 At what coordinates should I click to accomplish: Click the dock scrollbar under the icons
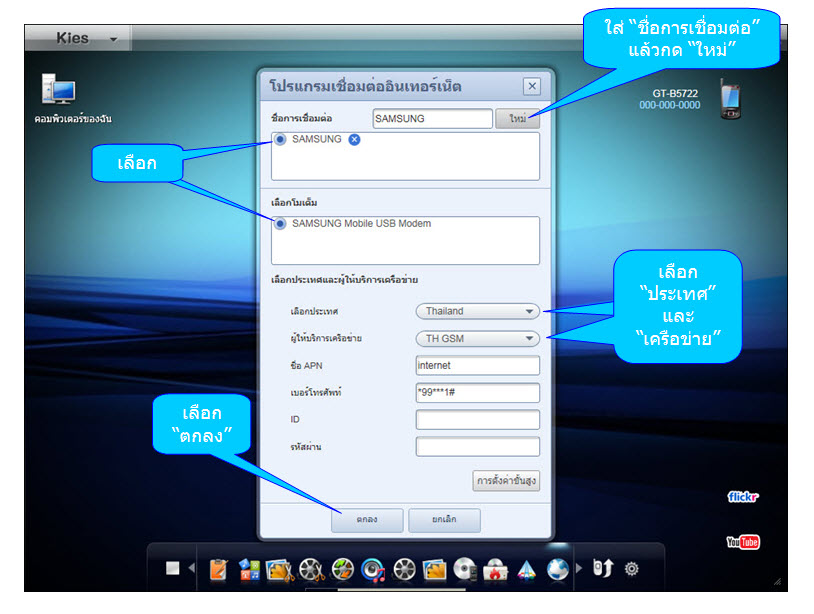coord(401,590)
